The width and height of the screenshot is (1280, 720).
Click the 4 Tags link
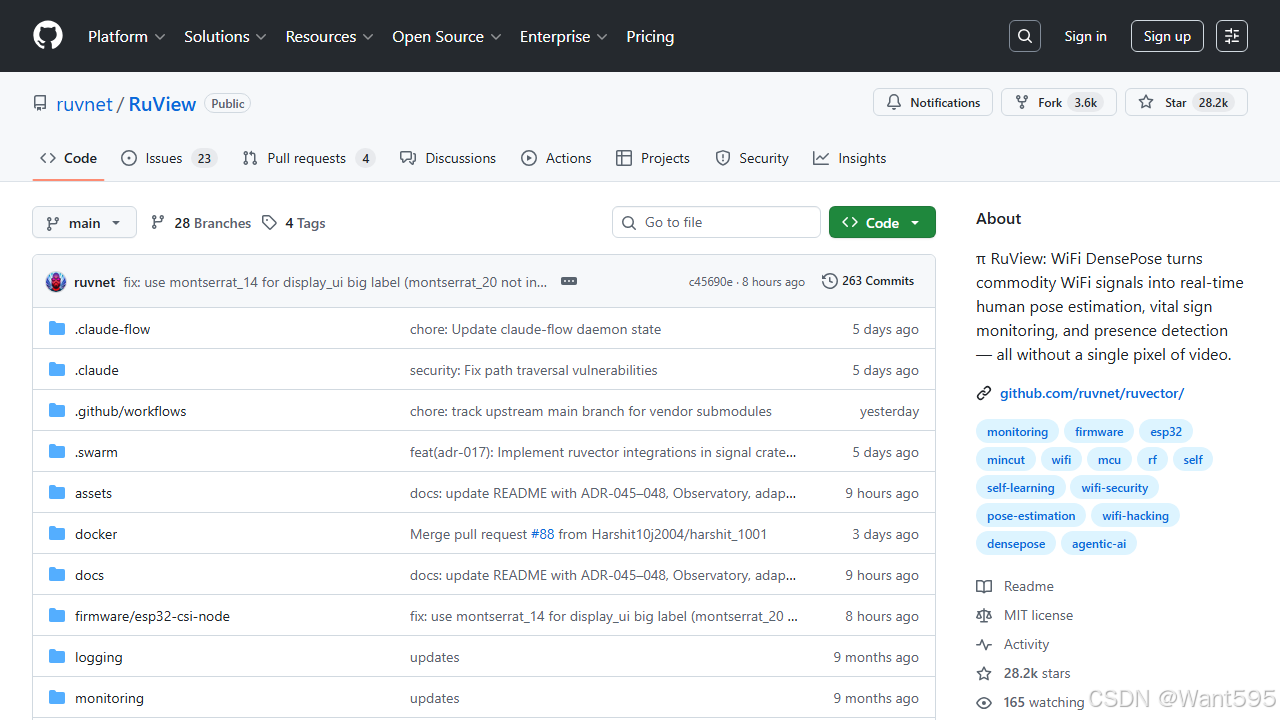294,222
